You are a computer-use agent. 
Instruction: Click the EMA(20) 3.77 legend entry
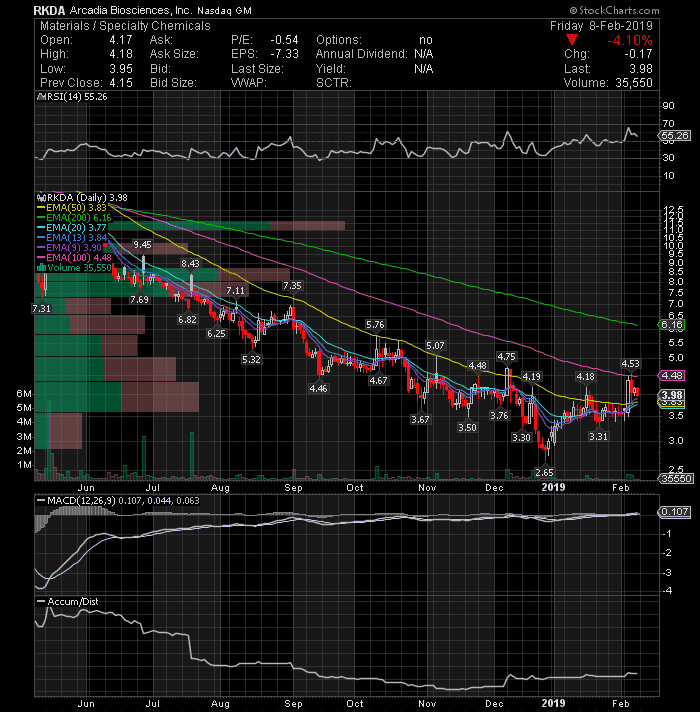(72, 227)
